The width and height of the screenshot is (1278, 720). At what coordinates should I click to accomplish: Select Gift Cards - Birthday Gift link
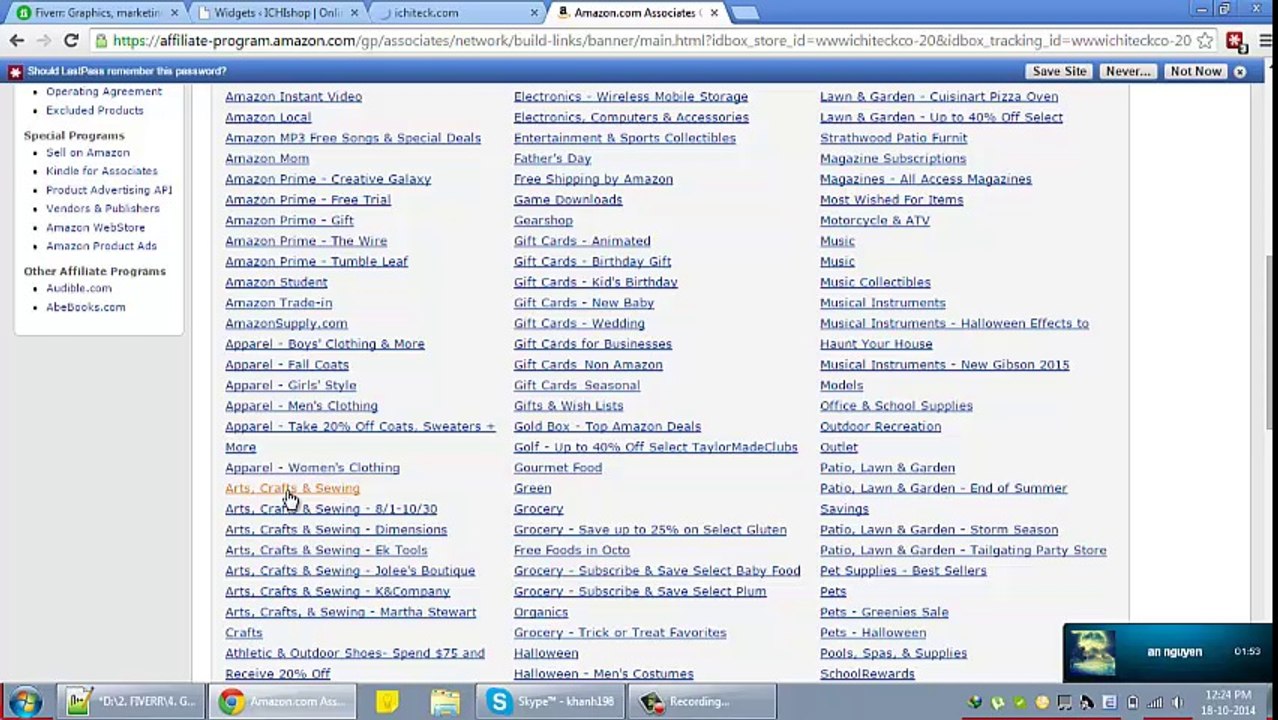click(x=592, y=261)
